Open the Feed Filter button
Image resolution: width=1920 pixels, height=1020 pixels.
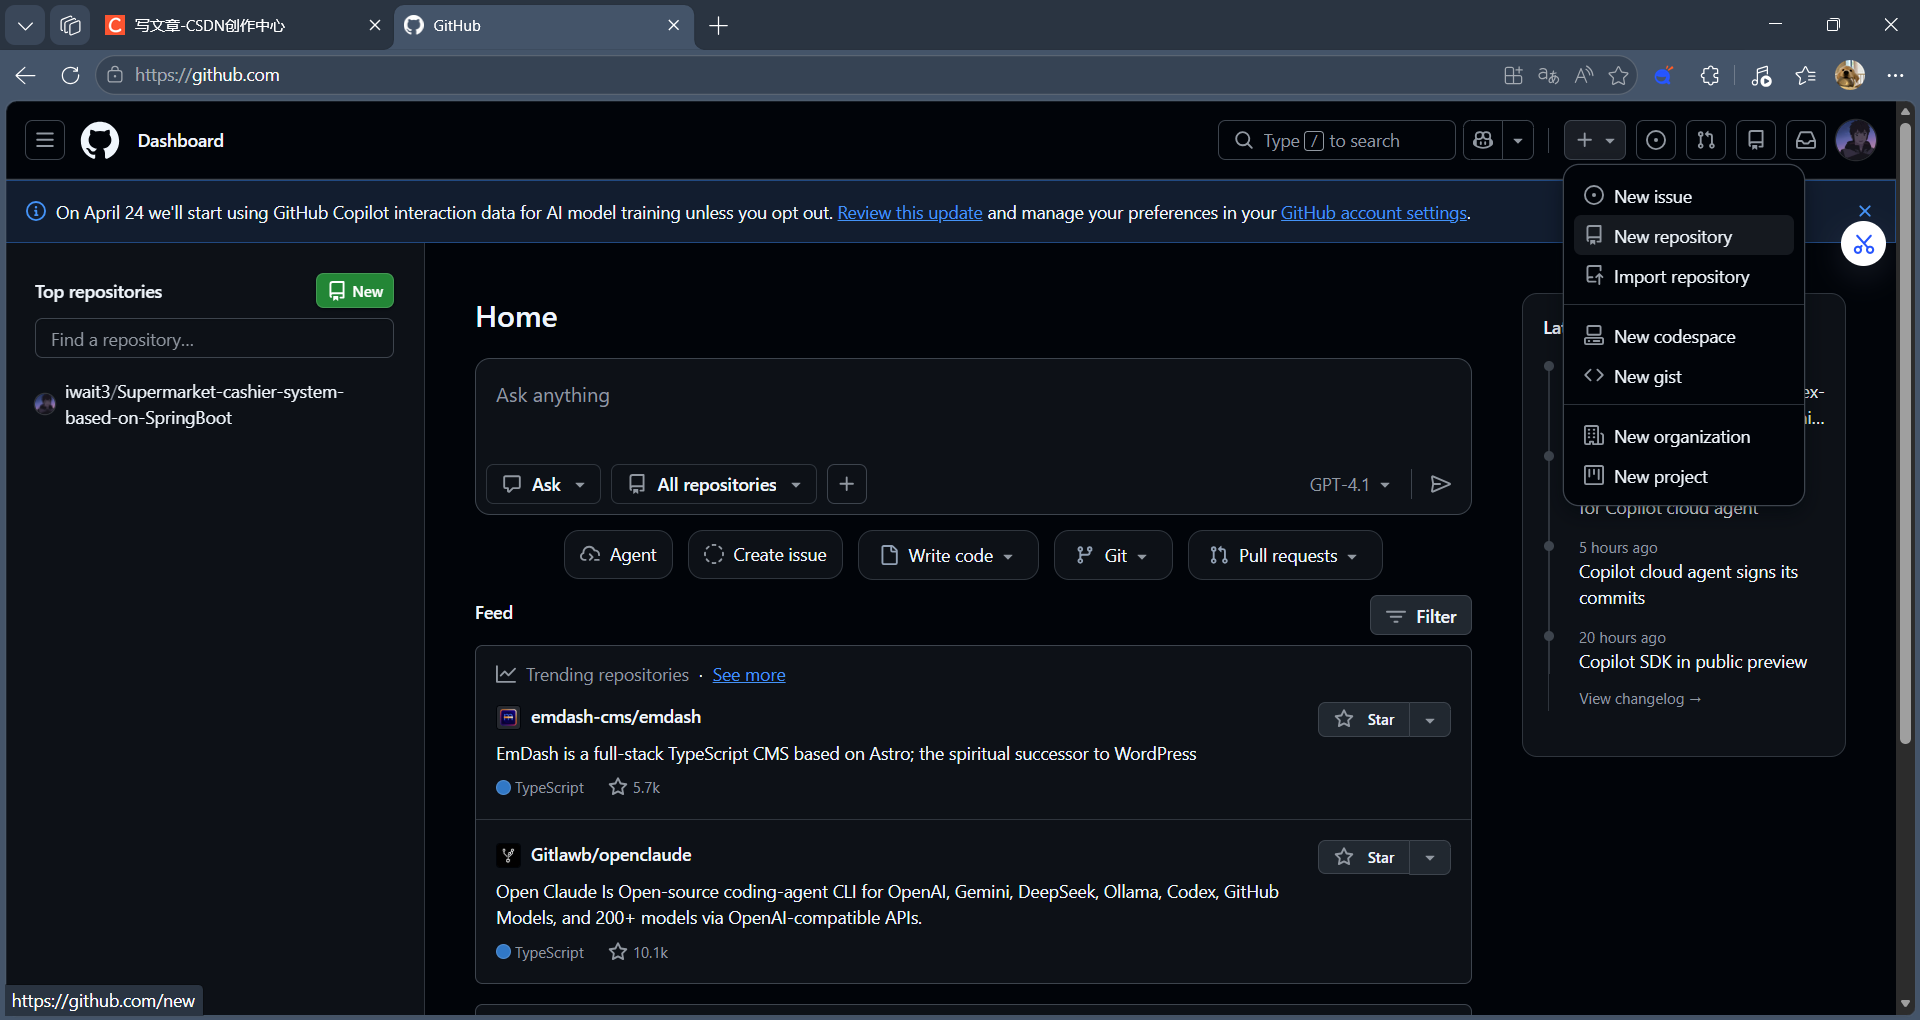(x=1420, y=616)
